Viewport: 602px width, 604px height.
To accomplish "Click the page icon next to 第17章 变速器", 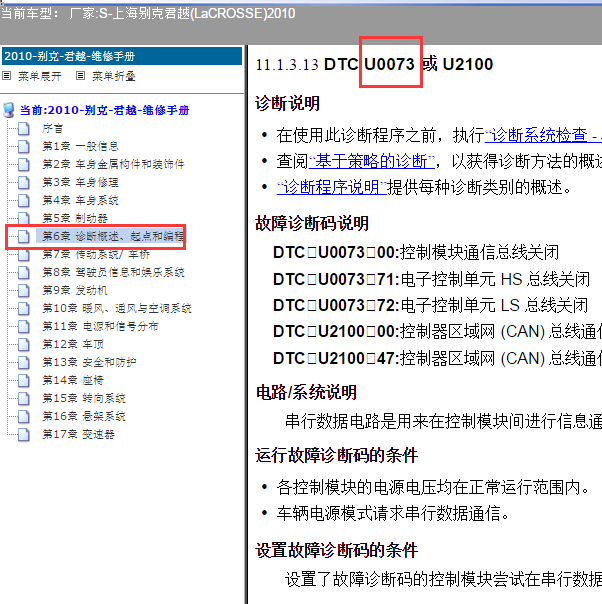I will tap(24, 434).
